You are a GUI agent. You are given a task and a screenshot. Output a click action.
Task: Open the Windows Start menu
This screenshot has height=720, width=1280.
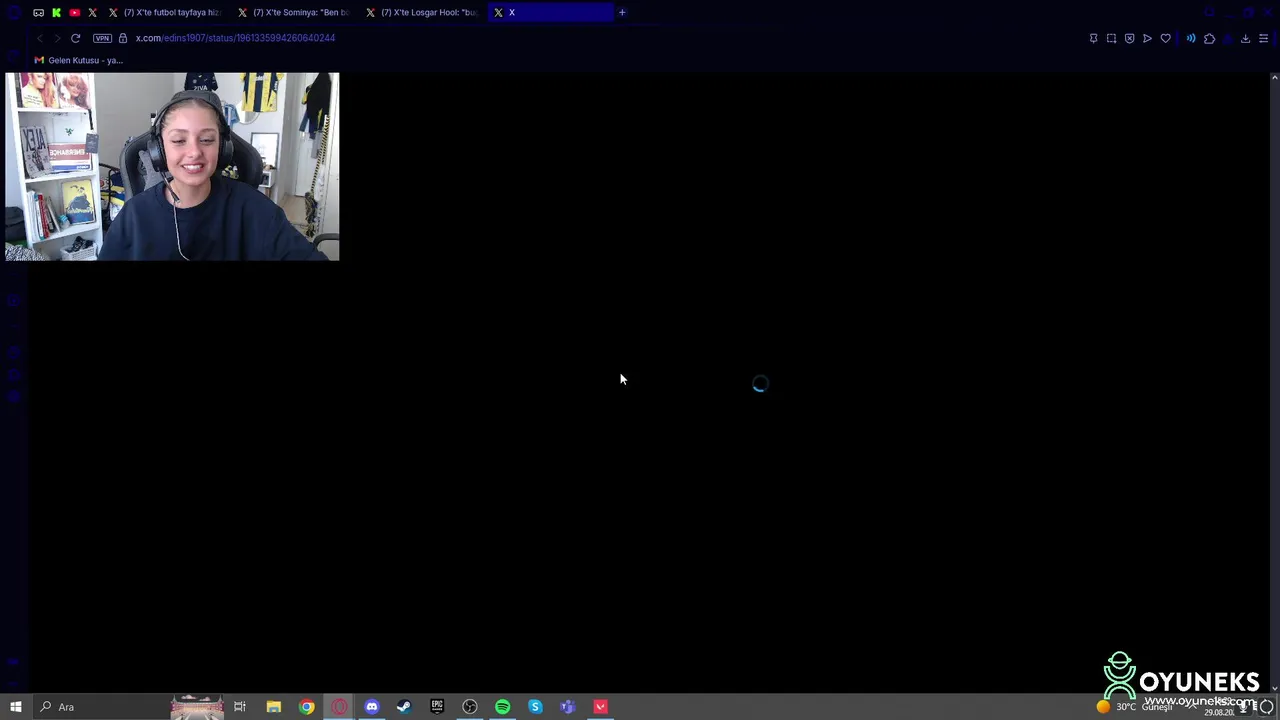click(15, 707)
